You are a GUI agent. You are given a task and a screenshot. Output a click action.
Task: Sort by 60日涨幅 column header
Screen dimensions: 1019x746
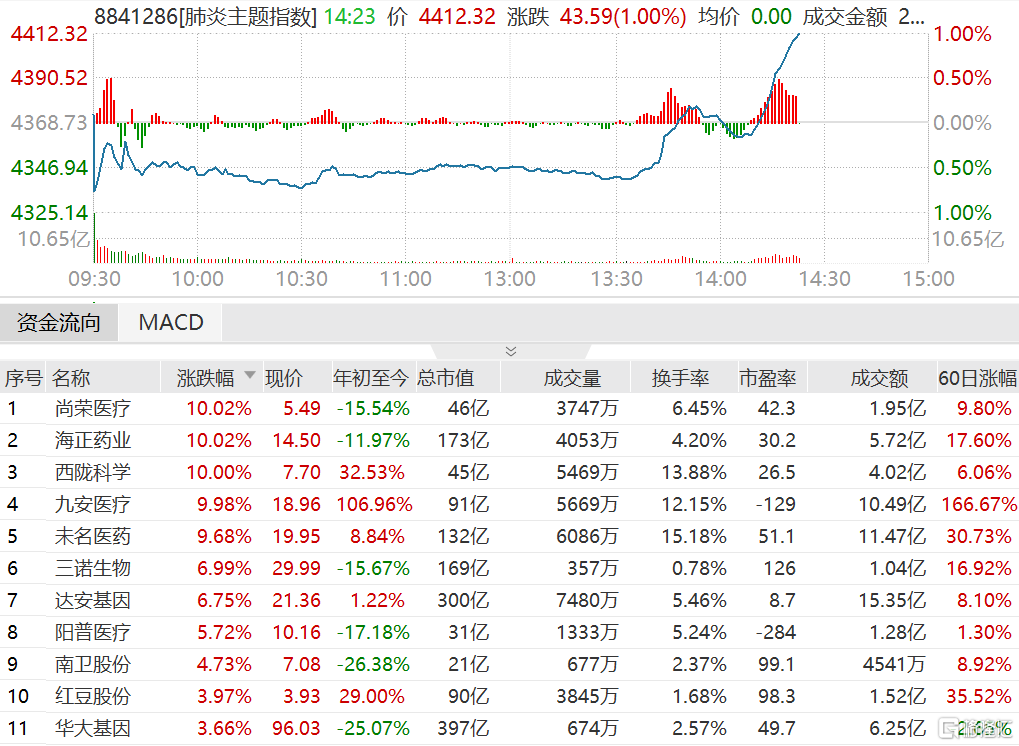coord(977,378)
